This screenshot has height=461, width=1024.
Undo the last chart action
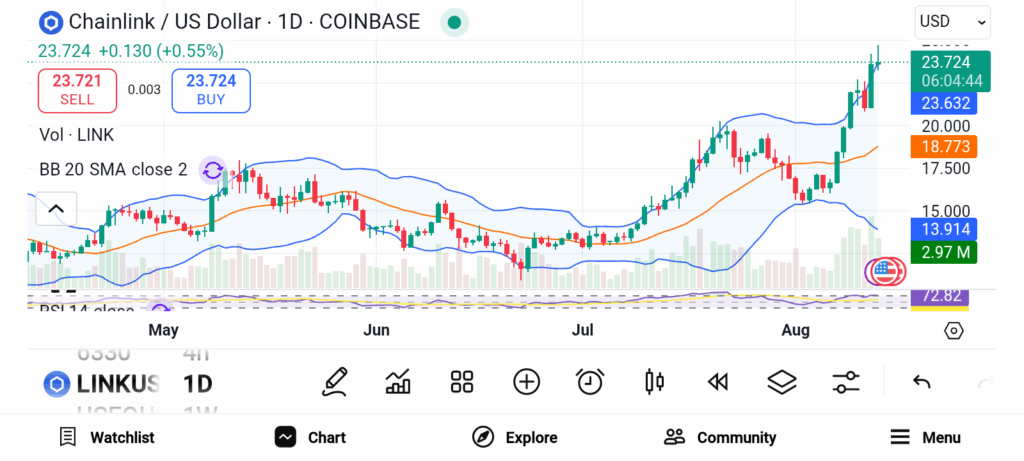coord(922,381)
